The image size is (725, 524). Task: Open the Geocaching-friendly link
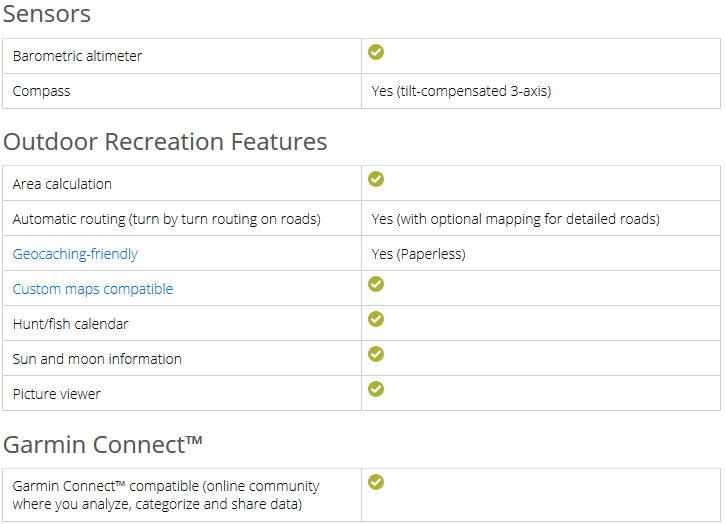pyautogui.click(x=75, y=254)
